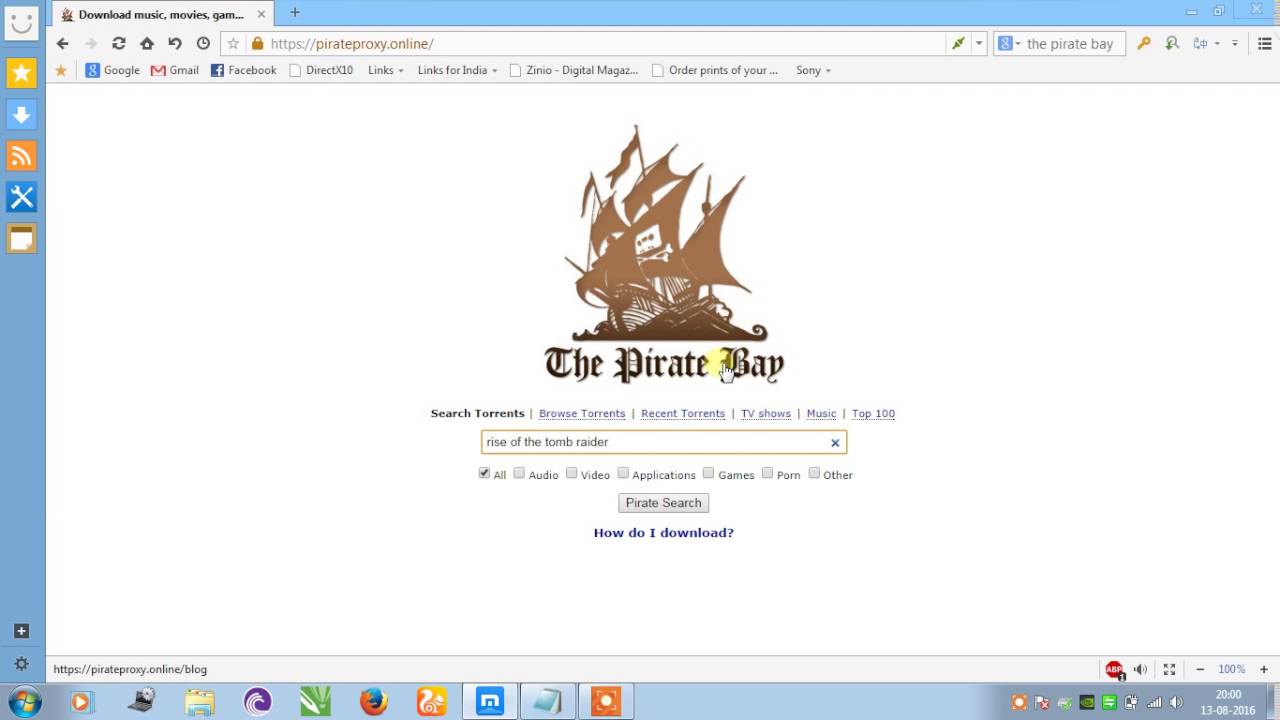Expand the Sony bookmark folder

pyautogui.click(x=813, y=70)
